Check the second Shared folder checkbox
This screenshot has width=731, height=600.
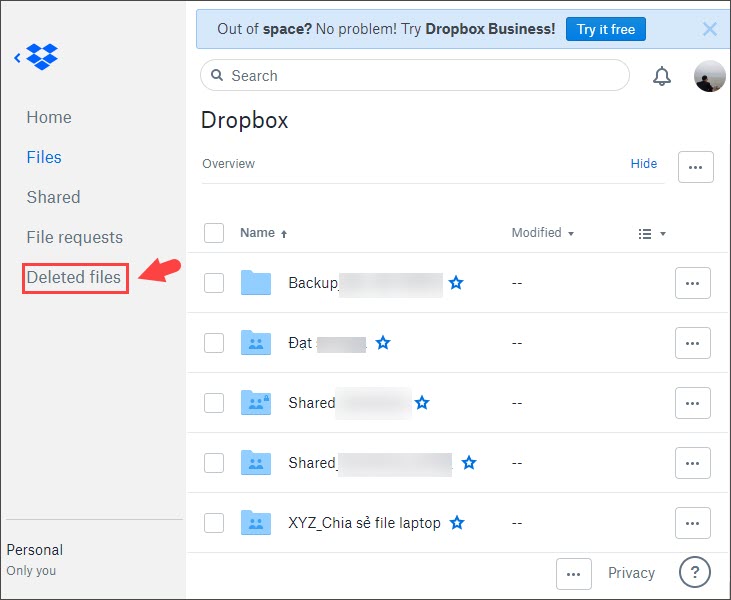point(214,463)
